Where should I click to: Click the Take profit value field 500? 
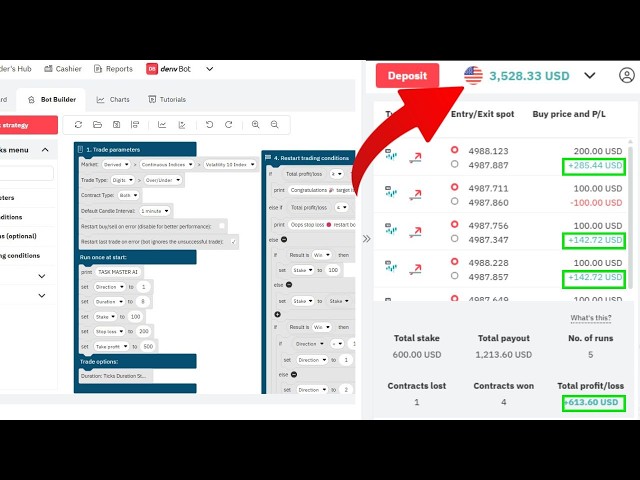click(x=148, y=347)
